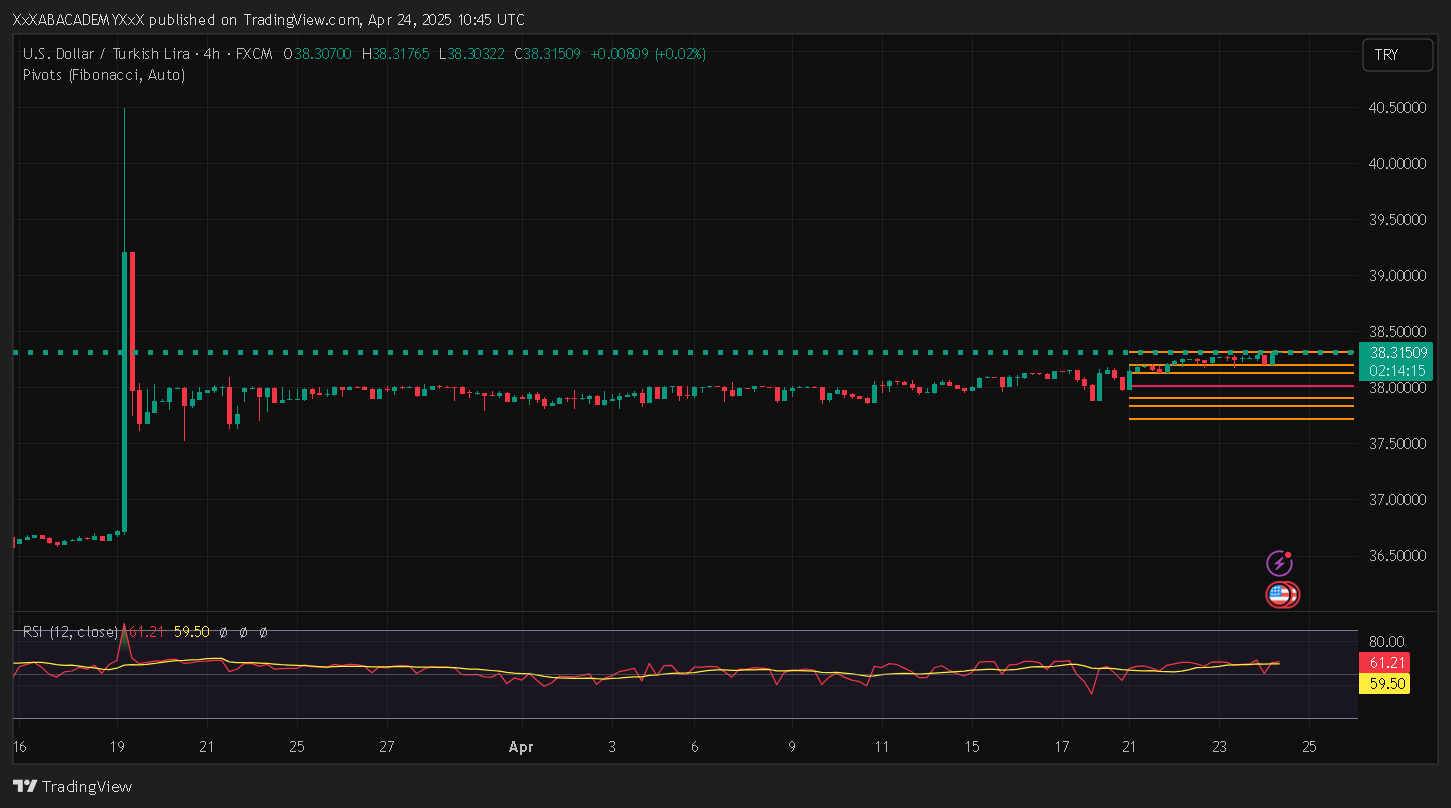The image size is (1451, 808).
Task: Click the 6 date label on time axis
Action: tap(694, 747)
